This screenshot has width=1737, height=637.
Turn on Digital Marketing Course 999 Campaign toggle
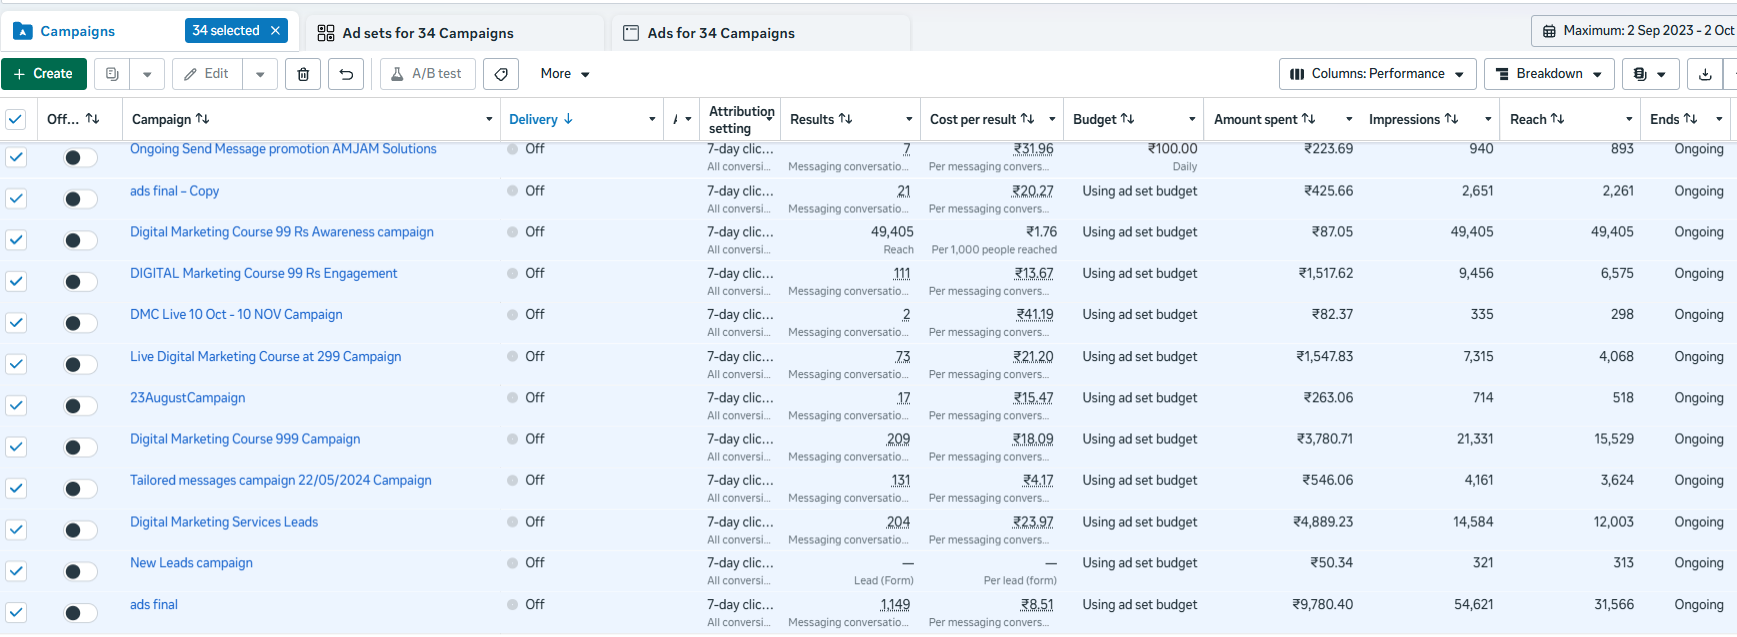click(x=80, y=447)
